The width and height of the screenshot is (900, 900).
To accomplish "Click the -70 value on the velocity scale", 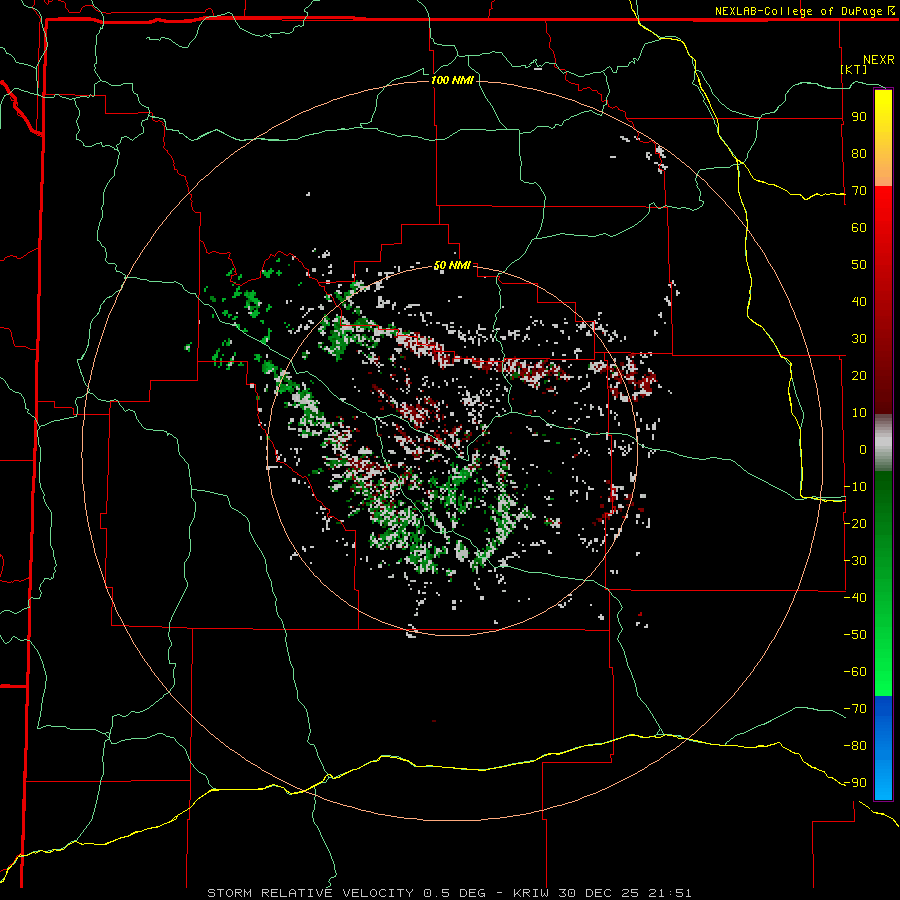I will pyautogui.click(x=855, y=709).
